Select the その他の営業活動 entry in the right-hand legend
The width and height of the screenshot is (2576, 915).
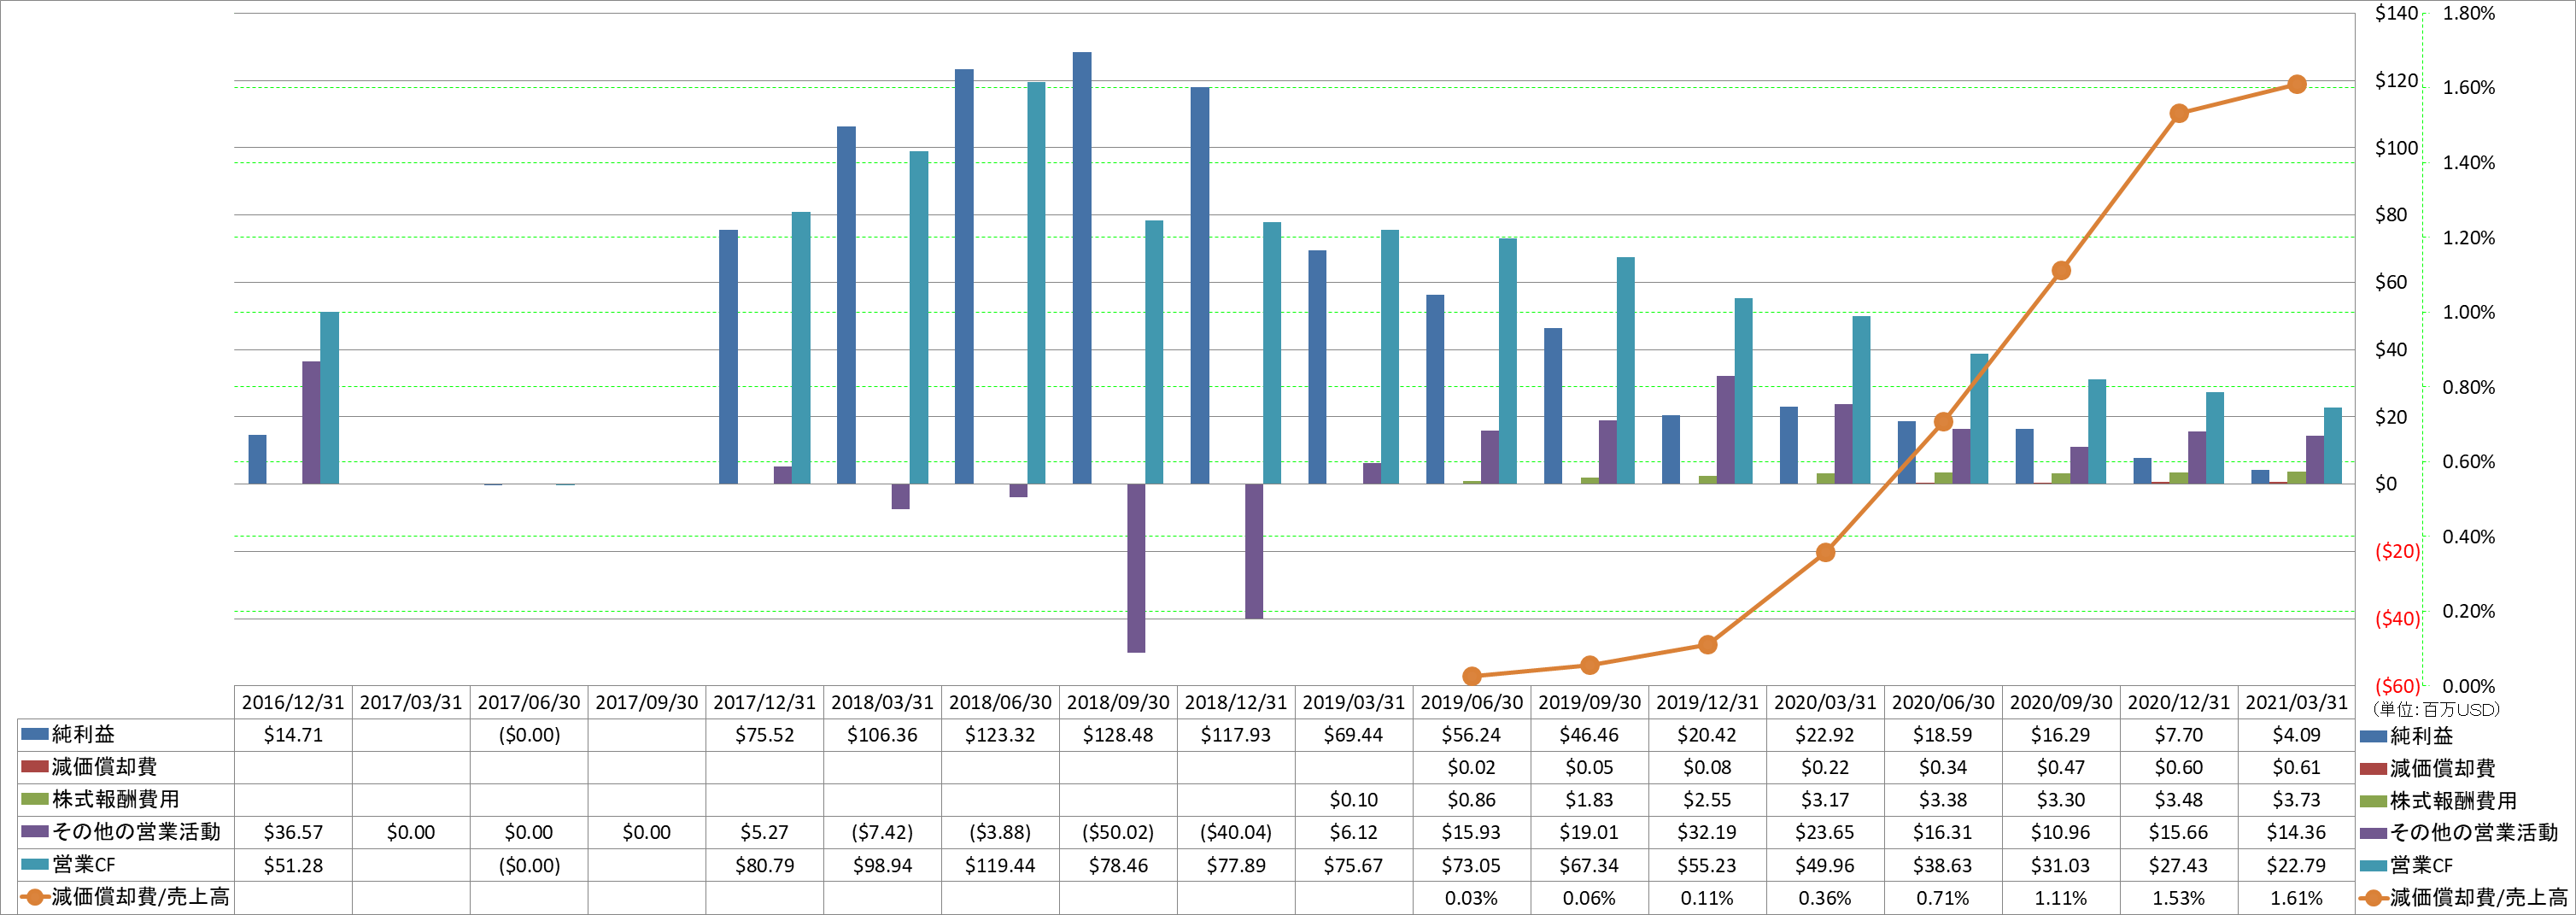(2459, 832)
